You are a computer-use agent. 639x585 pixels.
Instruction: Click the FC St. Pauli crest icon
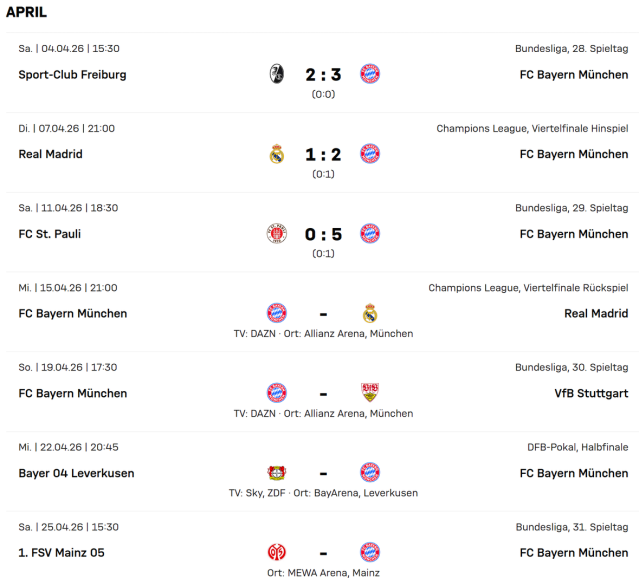pyautogui.click(x=277, y=234)
